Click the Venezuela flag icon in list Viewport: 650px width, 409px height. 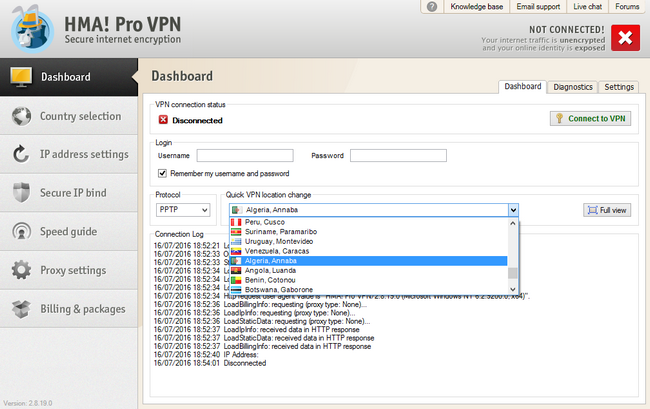pyautogui.click(x=236, y=251)
